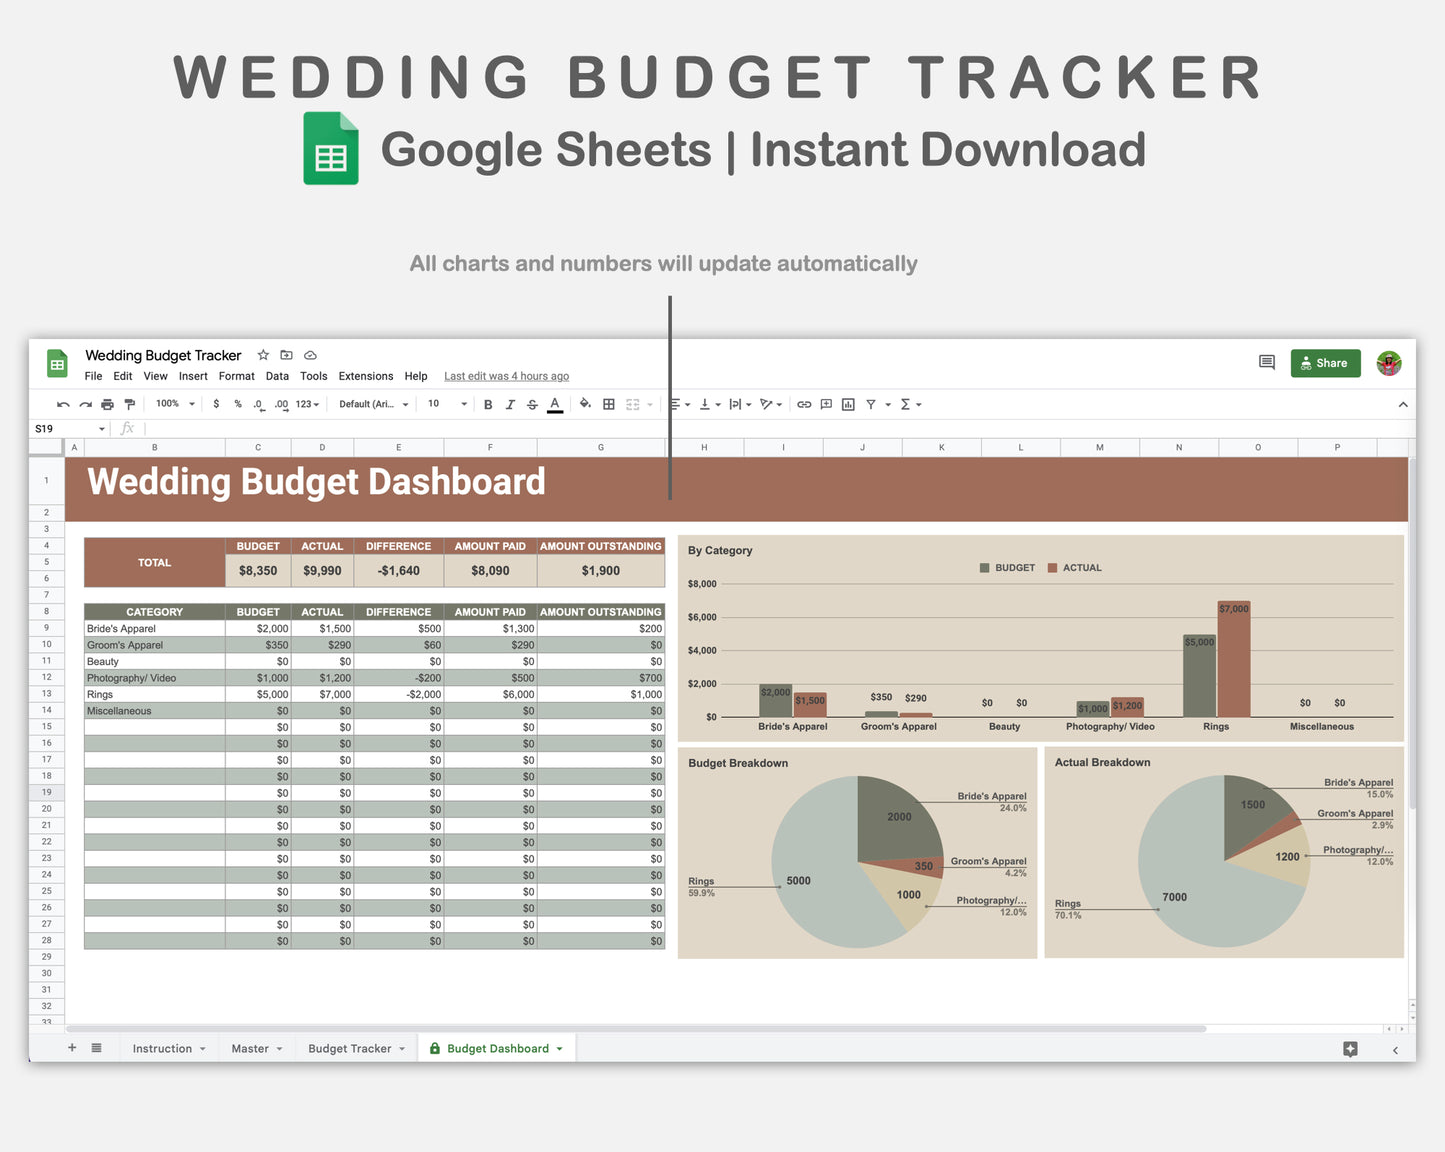Switch to the Master sheet tab
Screen dimensions: 1445x1152
250,1048
